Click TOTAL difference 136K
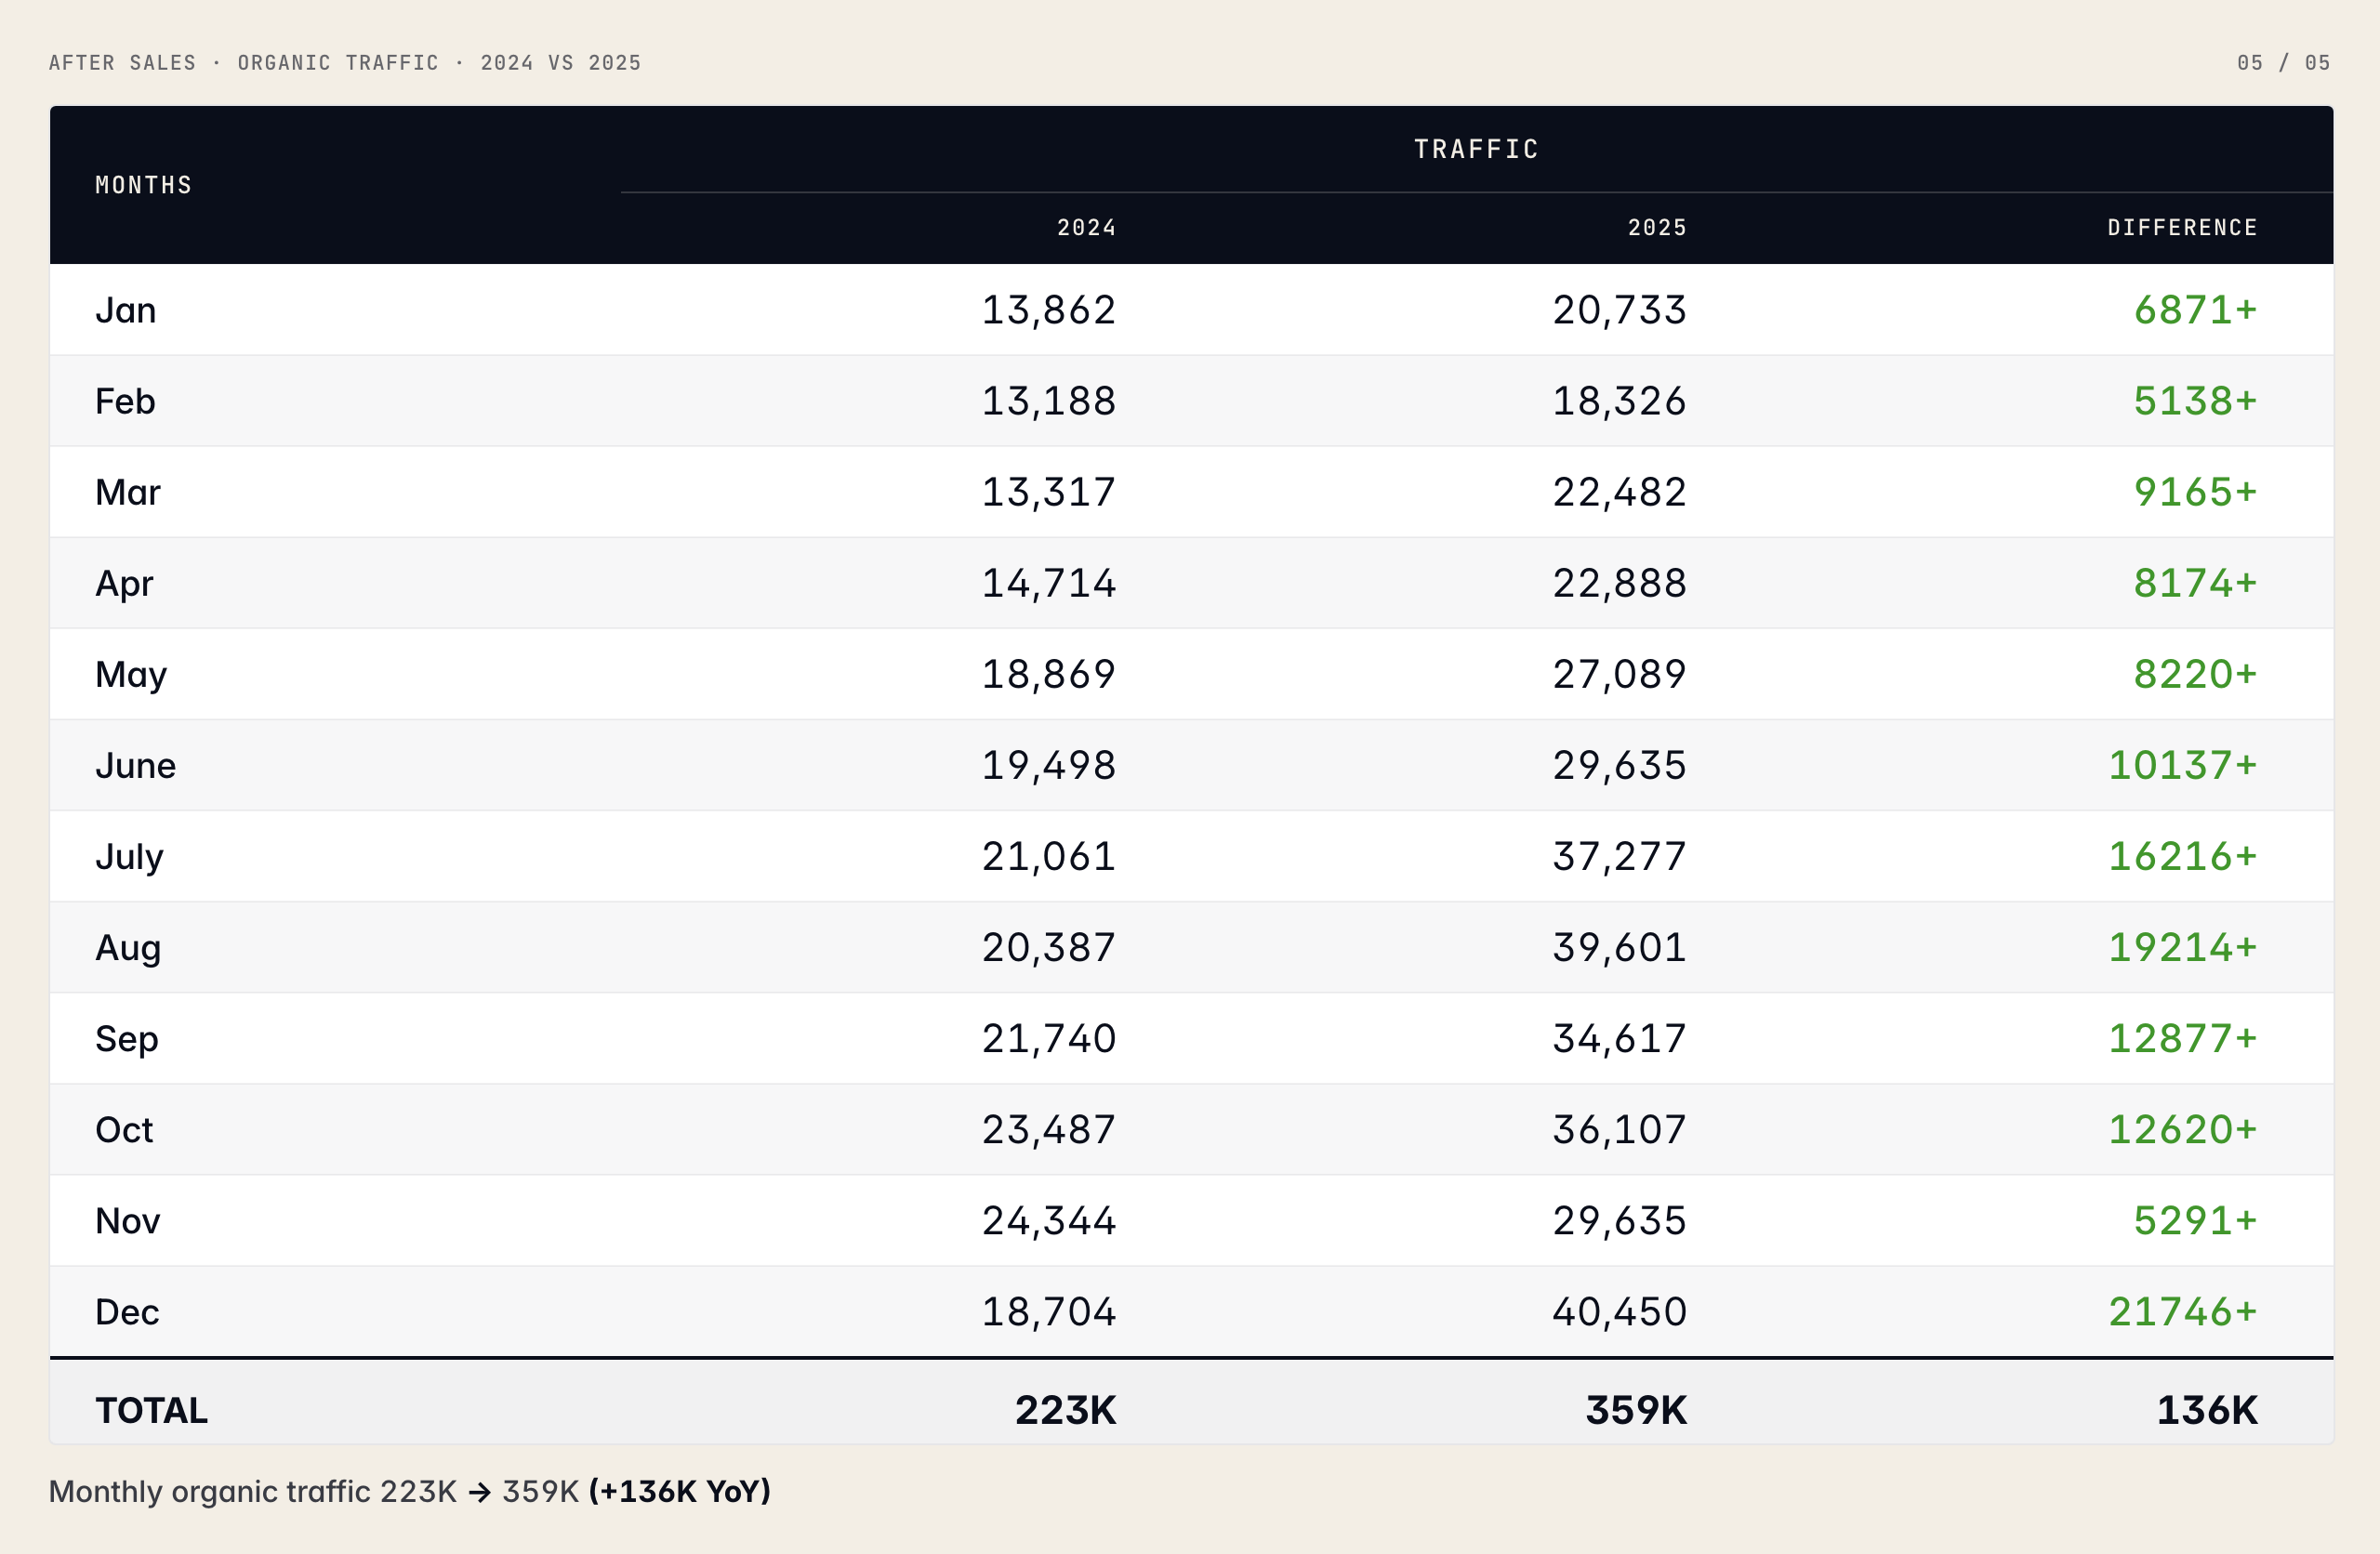Screen dimensions: 2380x1554 click(x=2206, y=1410)
